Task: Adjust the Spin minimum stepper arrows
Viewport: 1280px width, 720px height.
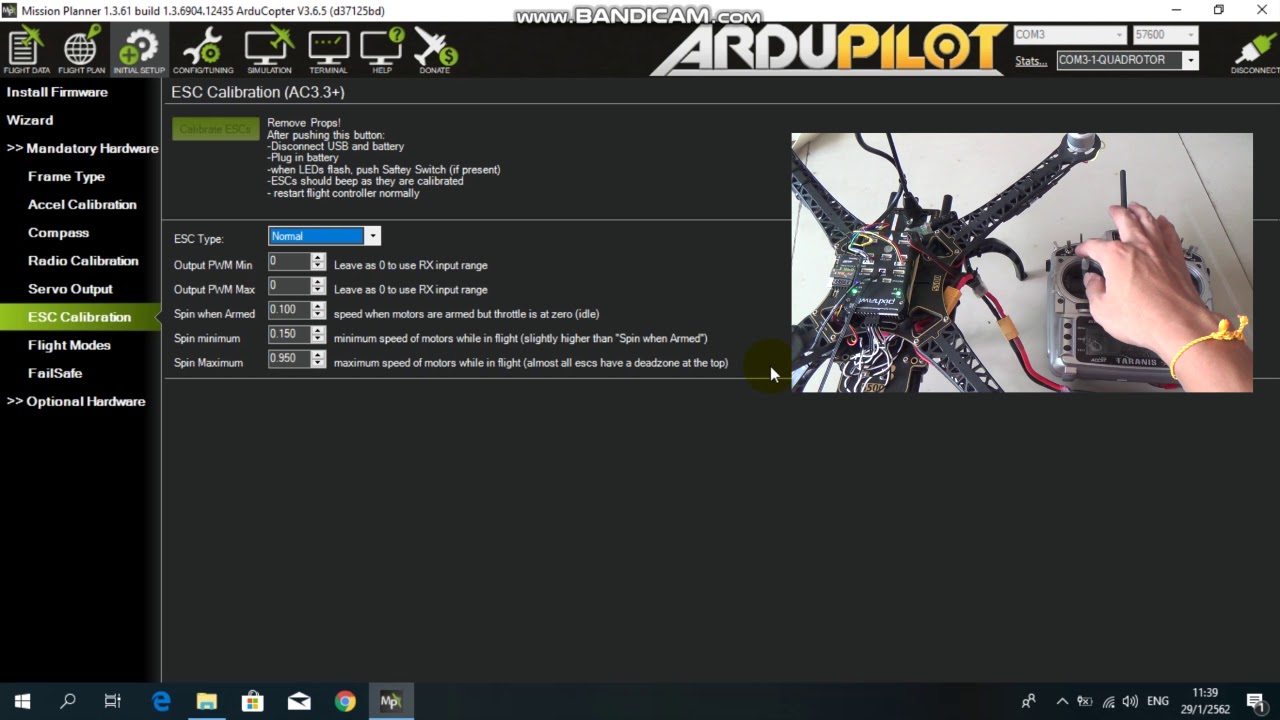Action: pyautogui.click(x=318, y=334)
